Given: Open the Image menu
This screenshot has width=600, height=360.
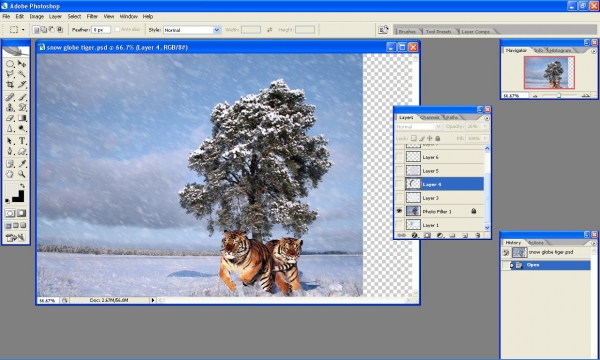Looking at the screenshot, I should click(37, 16).
